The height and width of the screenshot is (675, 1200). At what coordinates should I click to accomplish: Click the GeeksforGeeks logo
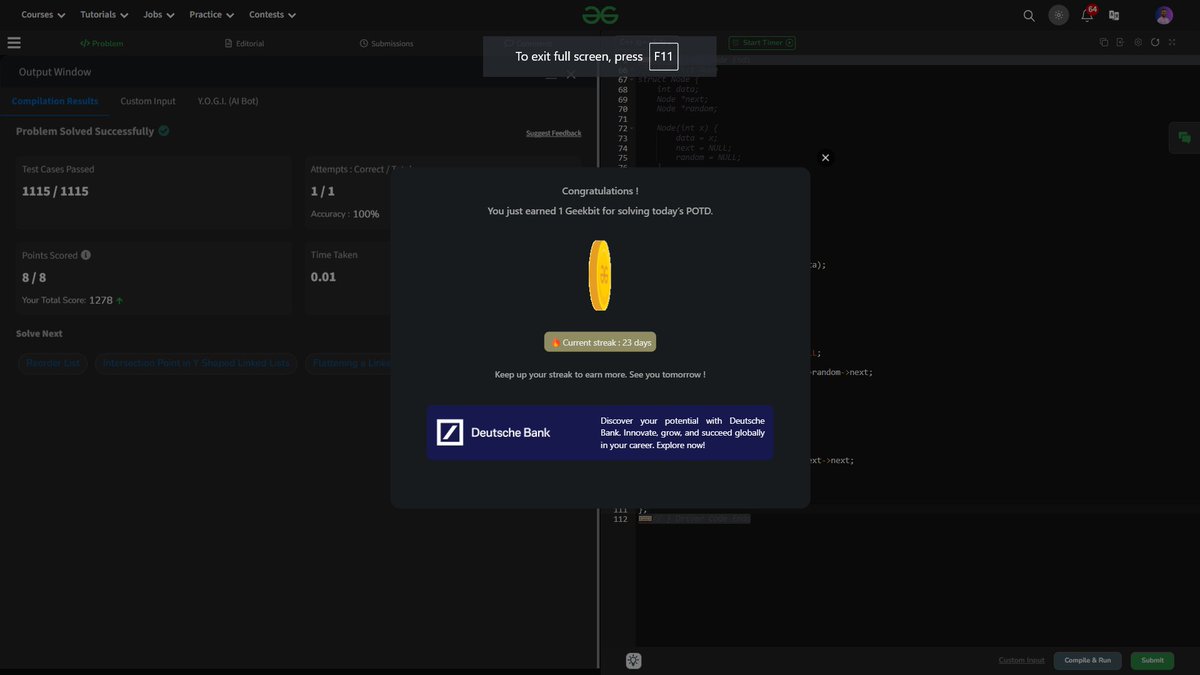point(600,15)
